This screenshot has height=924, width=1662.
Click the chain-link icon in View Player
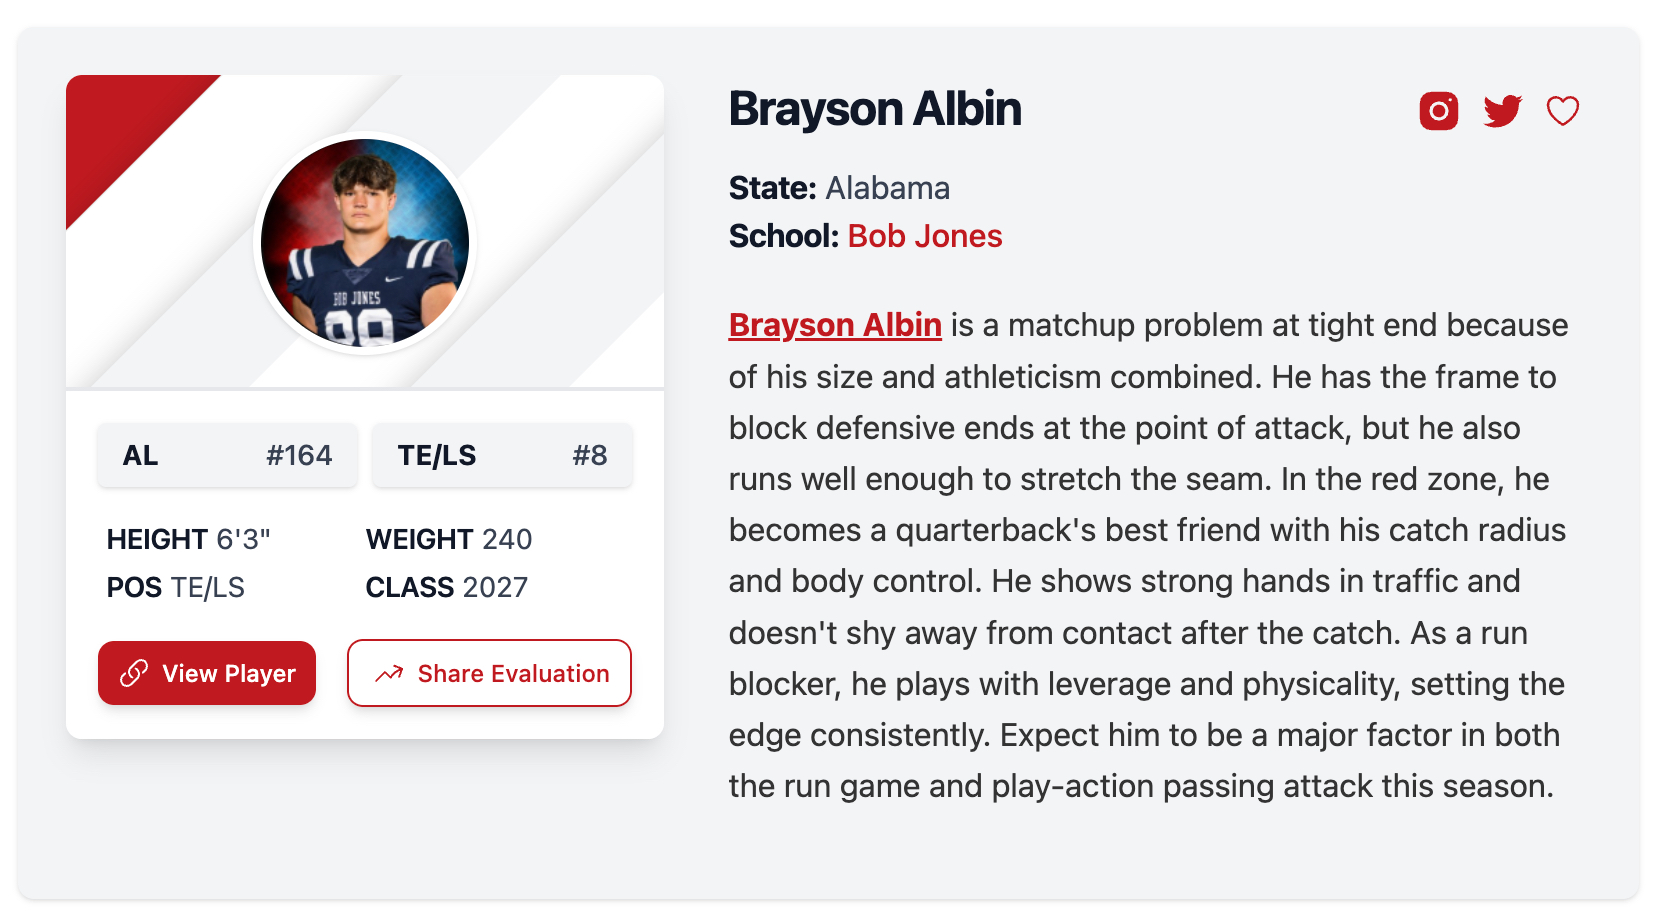[134, 673]
